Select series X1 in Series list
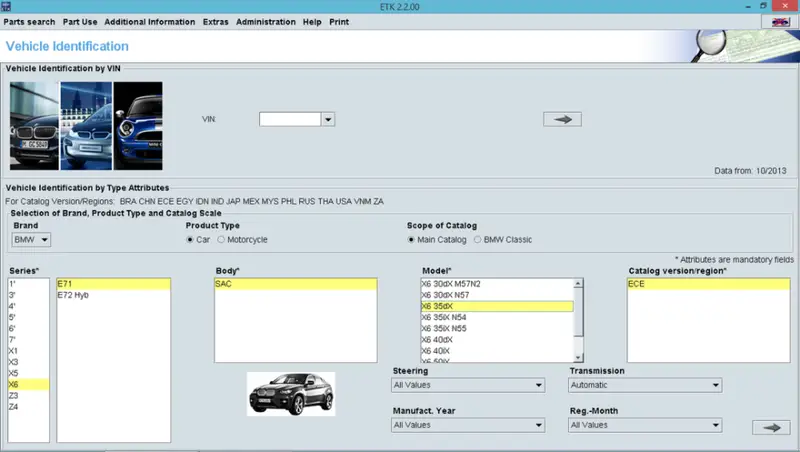The height and width of the screenshot is (452, 800). click(x=29, y=351)
